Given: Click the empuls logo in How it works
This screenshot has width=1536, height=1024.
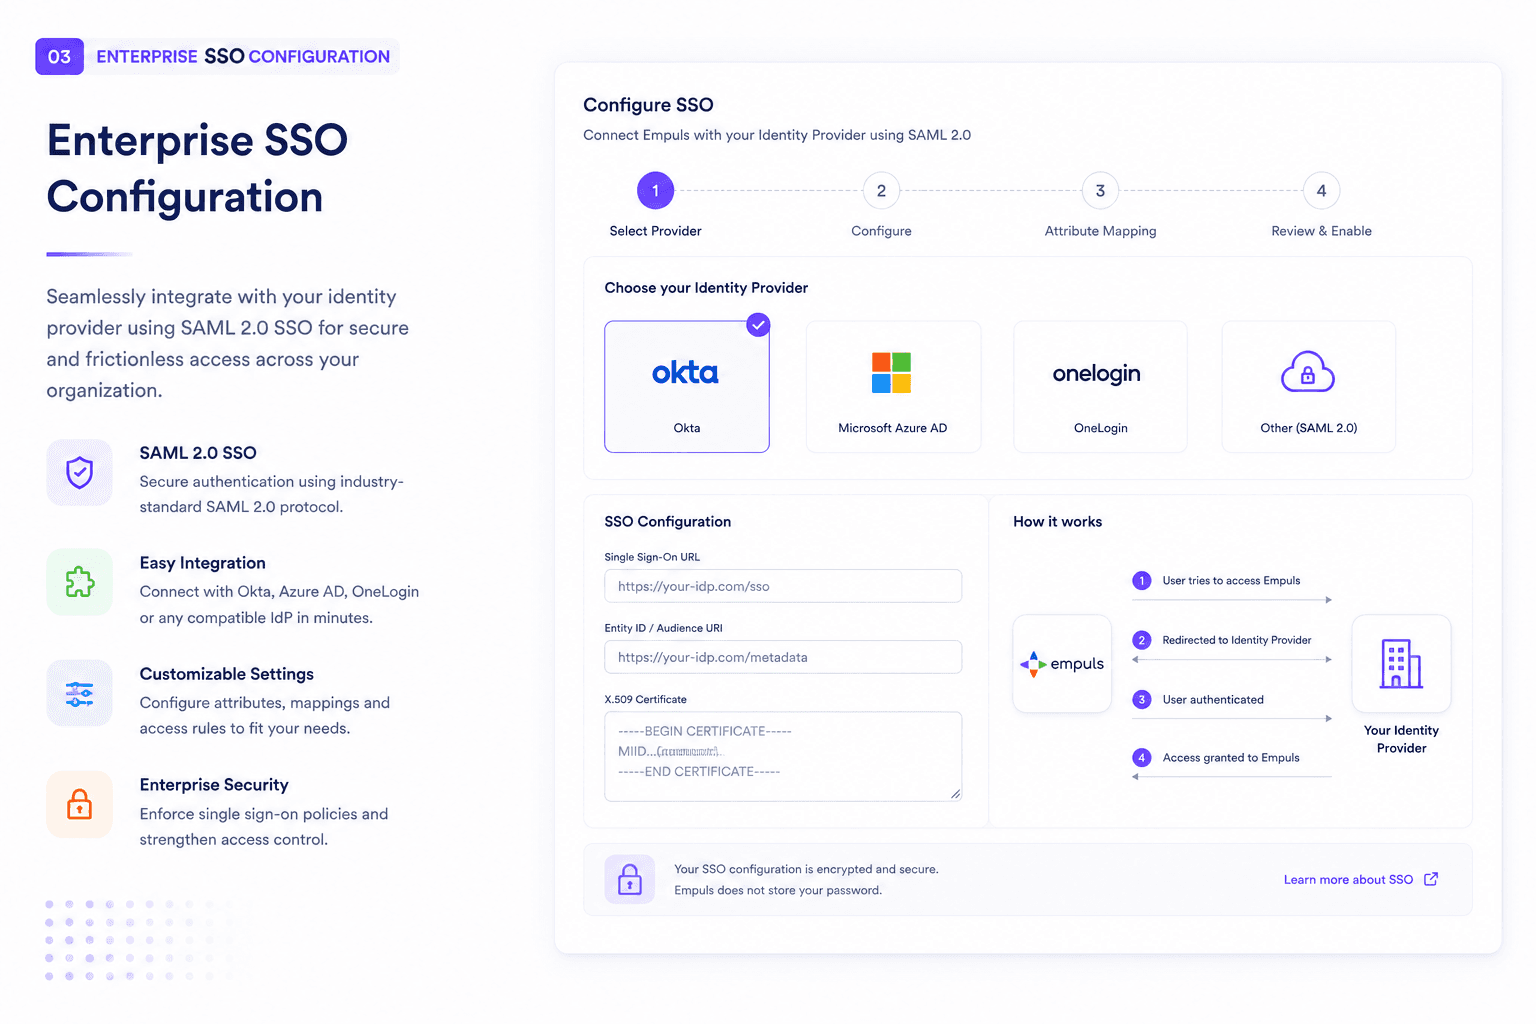Looking at the screenshot, I should [x=1062, y=664].
